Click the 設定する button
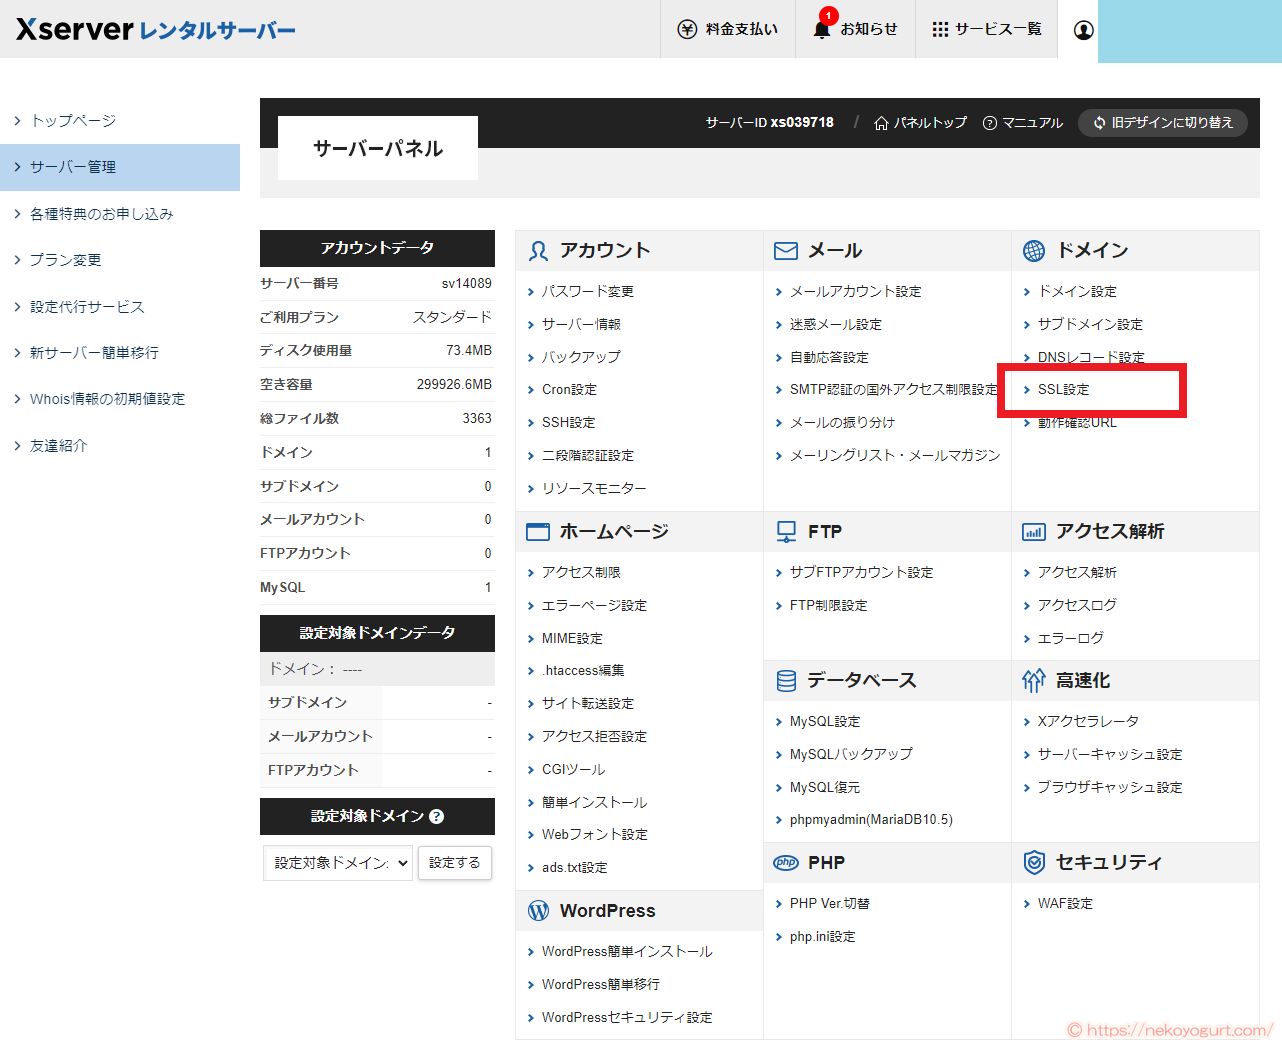This screenshot has height=1044, width=1282. click(455, 863)
